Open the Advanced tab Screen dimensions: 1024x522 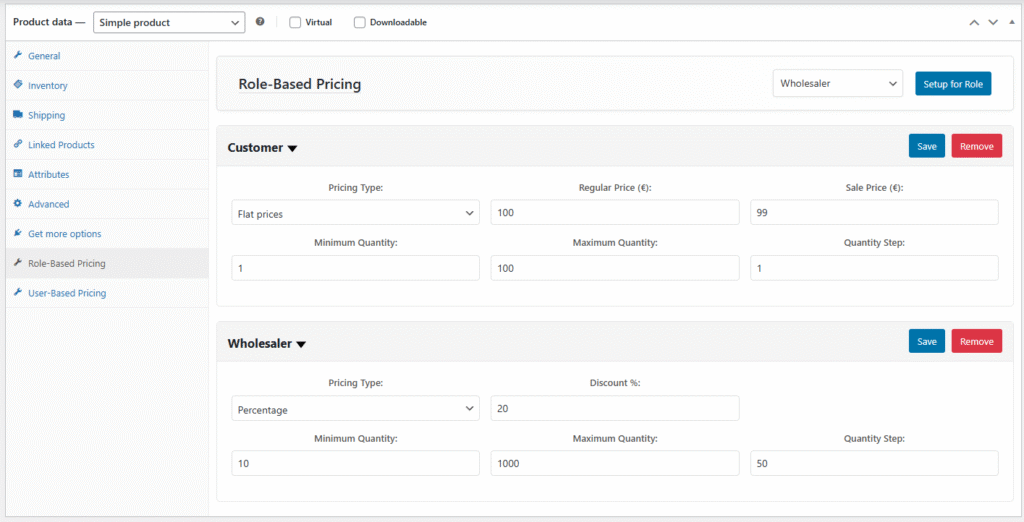[107, 204]
